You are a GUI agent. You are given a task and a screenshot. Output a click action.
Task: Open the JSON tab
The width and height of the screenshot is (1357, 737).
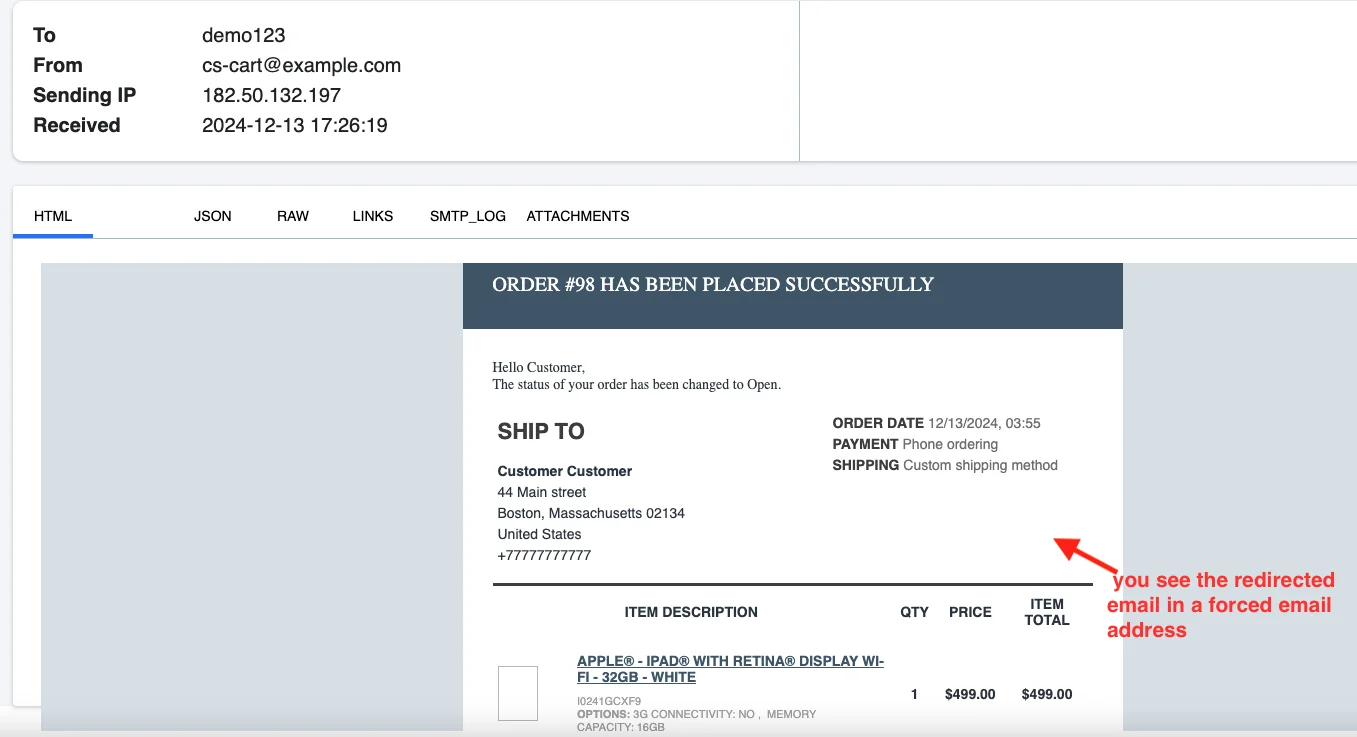(x=212, y=216)
